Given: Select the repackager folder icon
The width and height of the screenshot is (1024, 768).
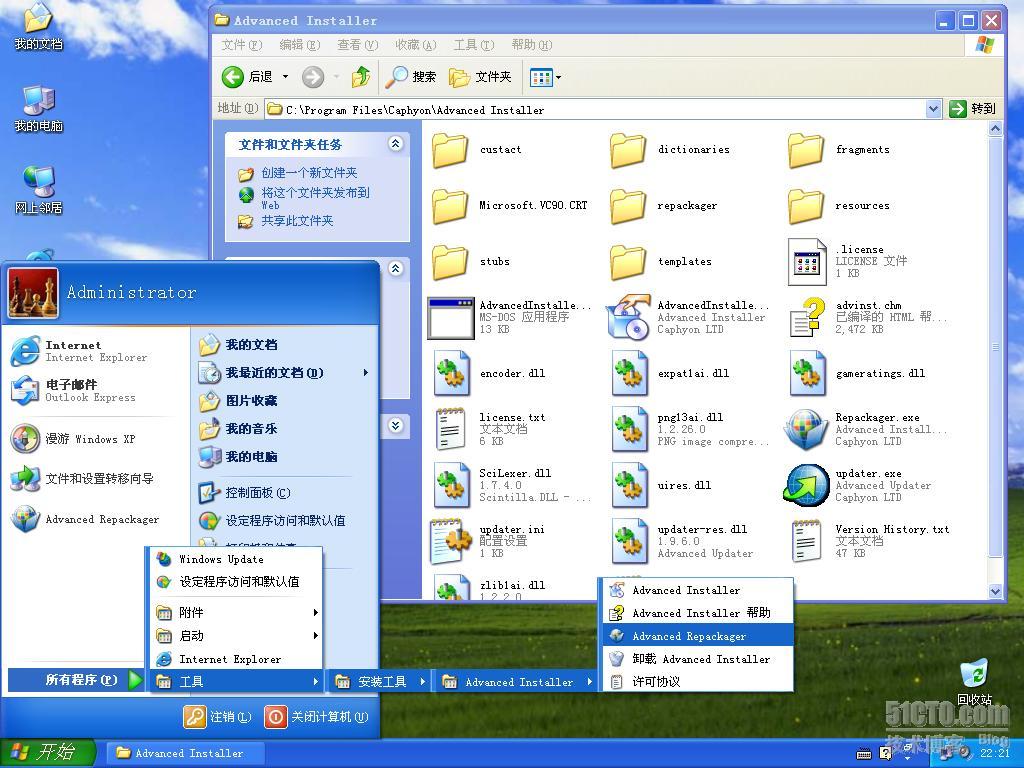Looking at the screenshot, I should (x=628, y=206).
